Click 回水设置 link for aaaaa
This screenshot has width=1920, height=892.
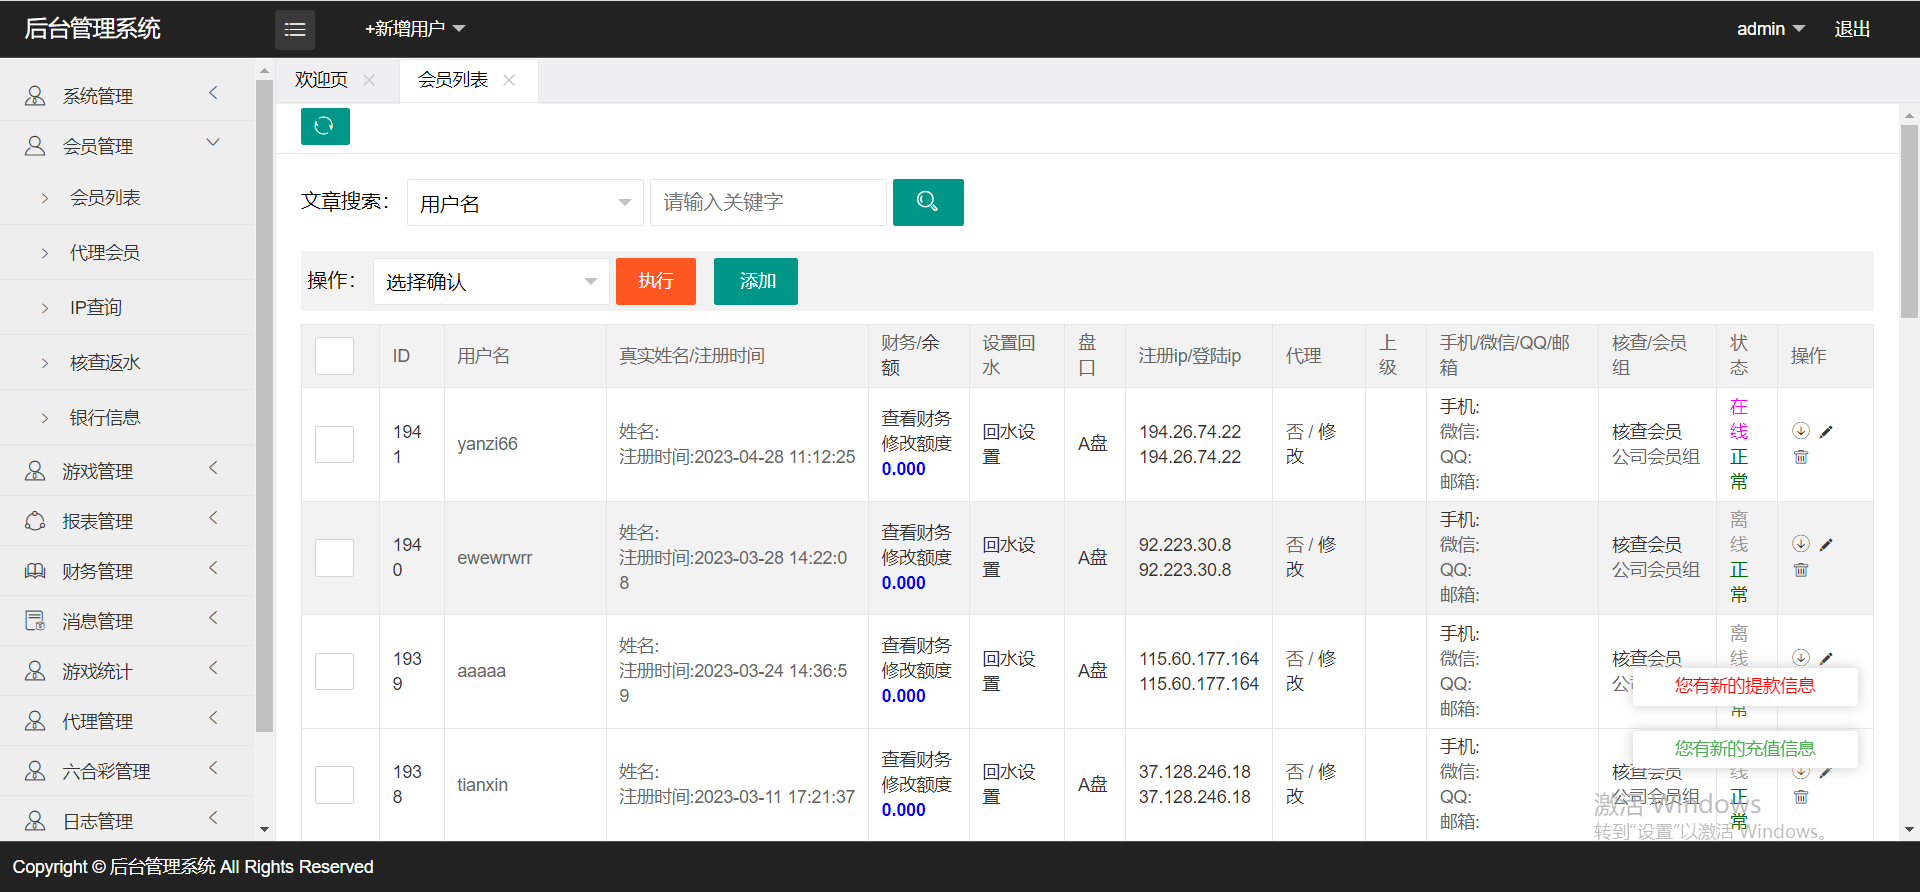pos(1009,671)
